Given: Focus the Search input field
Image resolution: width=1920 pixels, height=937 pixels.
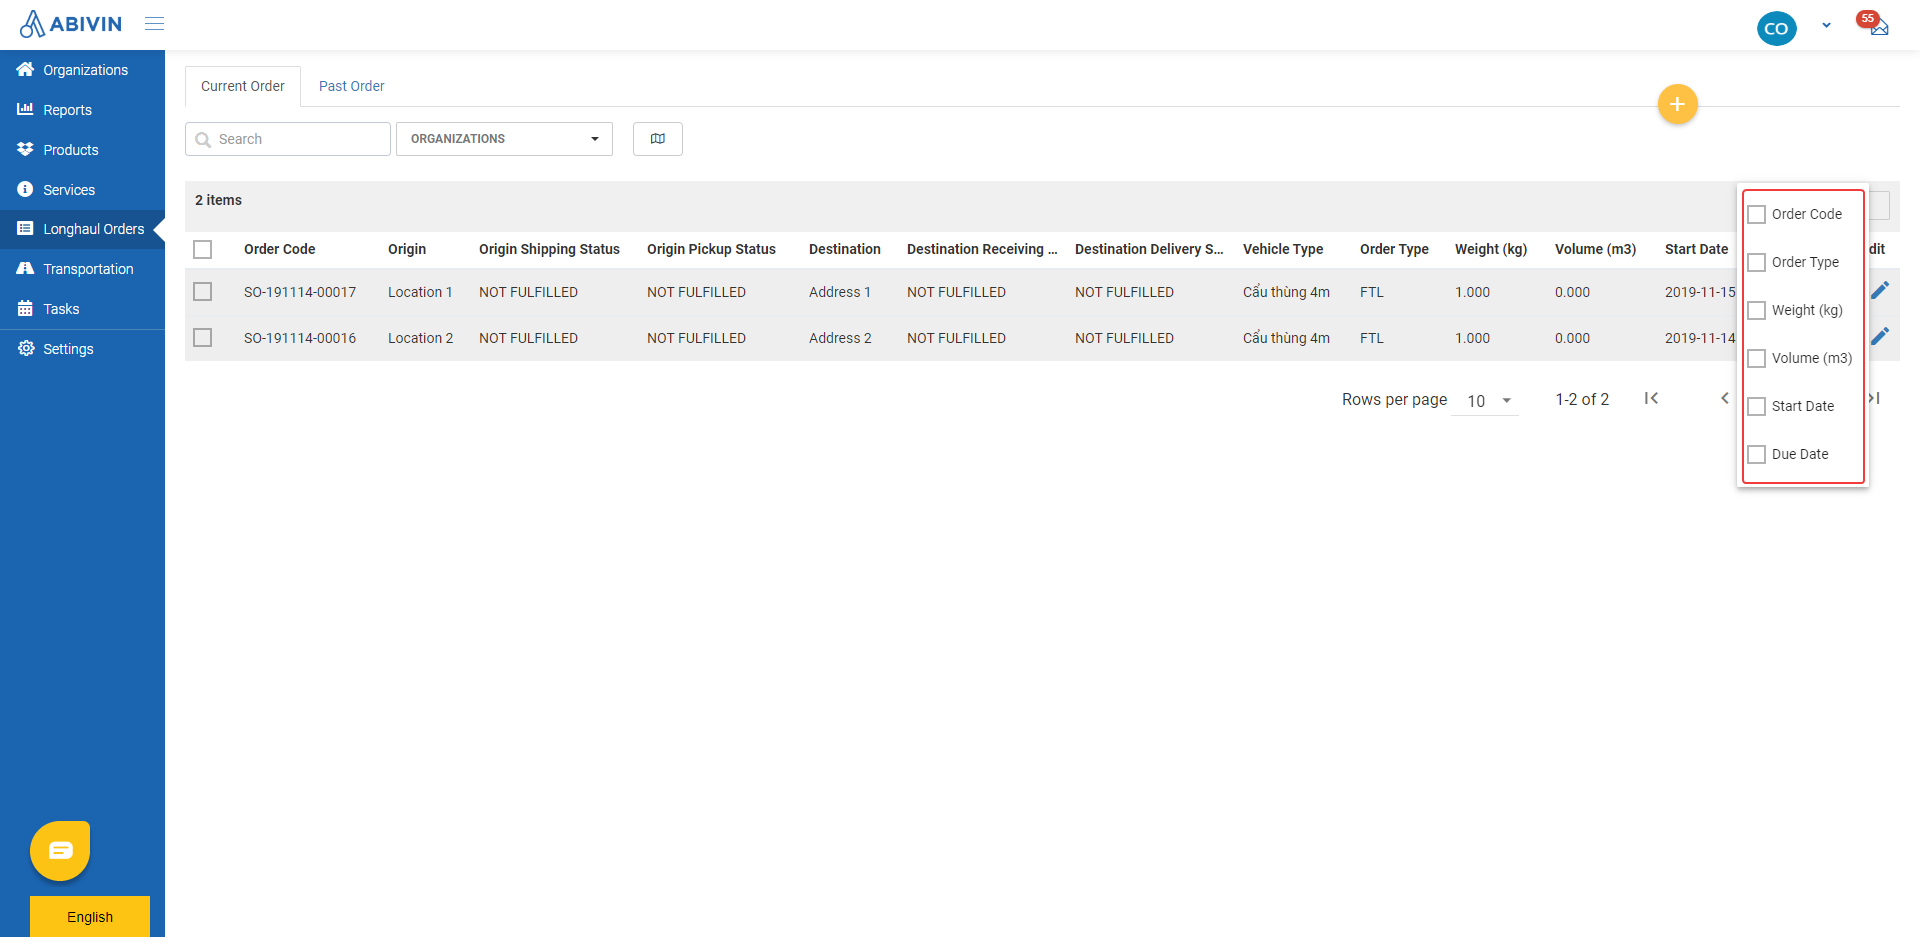Looking at the screenshot, I should (x=288, y=139).
